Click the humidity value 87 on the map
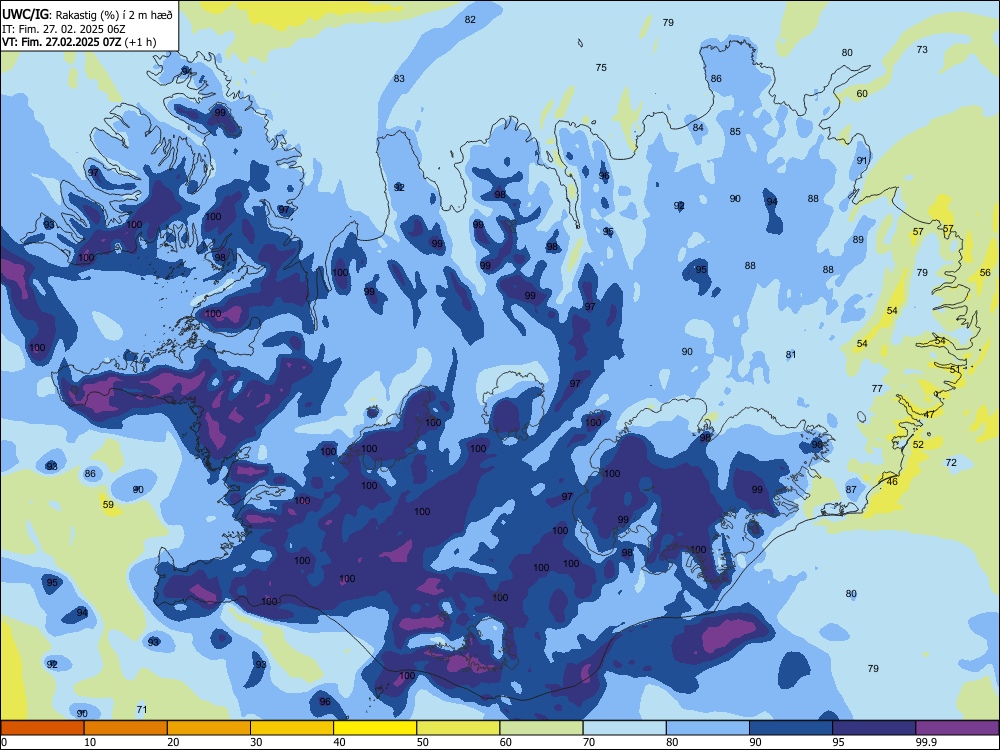The width and height of the screenshot is (1000, 750). tap(851, 490)
